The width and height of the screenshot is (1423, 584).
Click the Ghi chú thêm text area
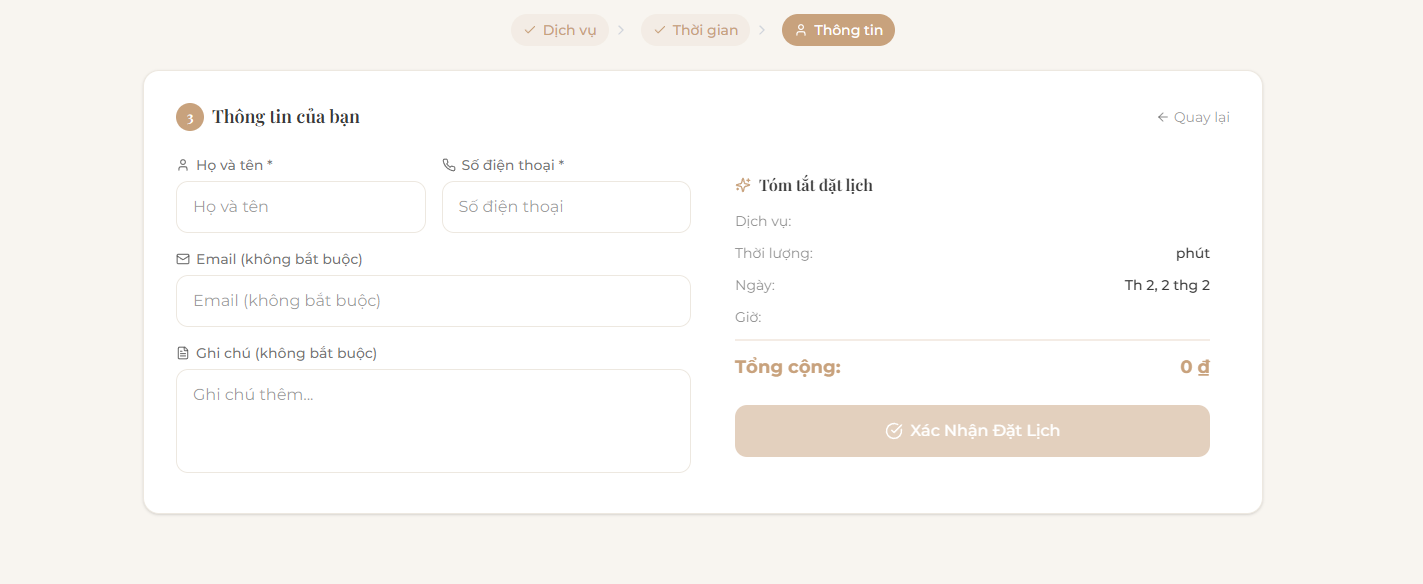433,420
